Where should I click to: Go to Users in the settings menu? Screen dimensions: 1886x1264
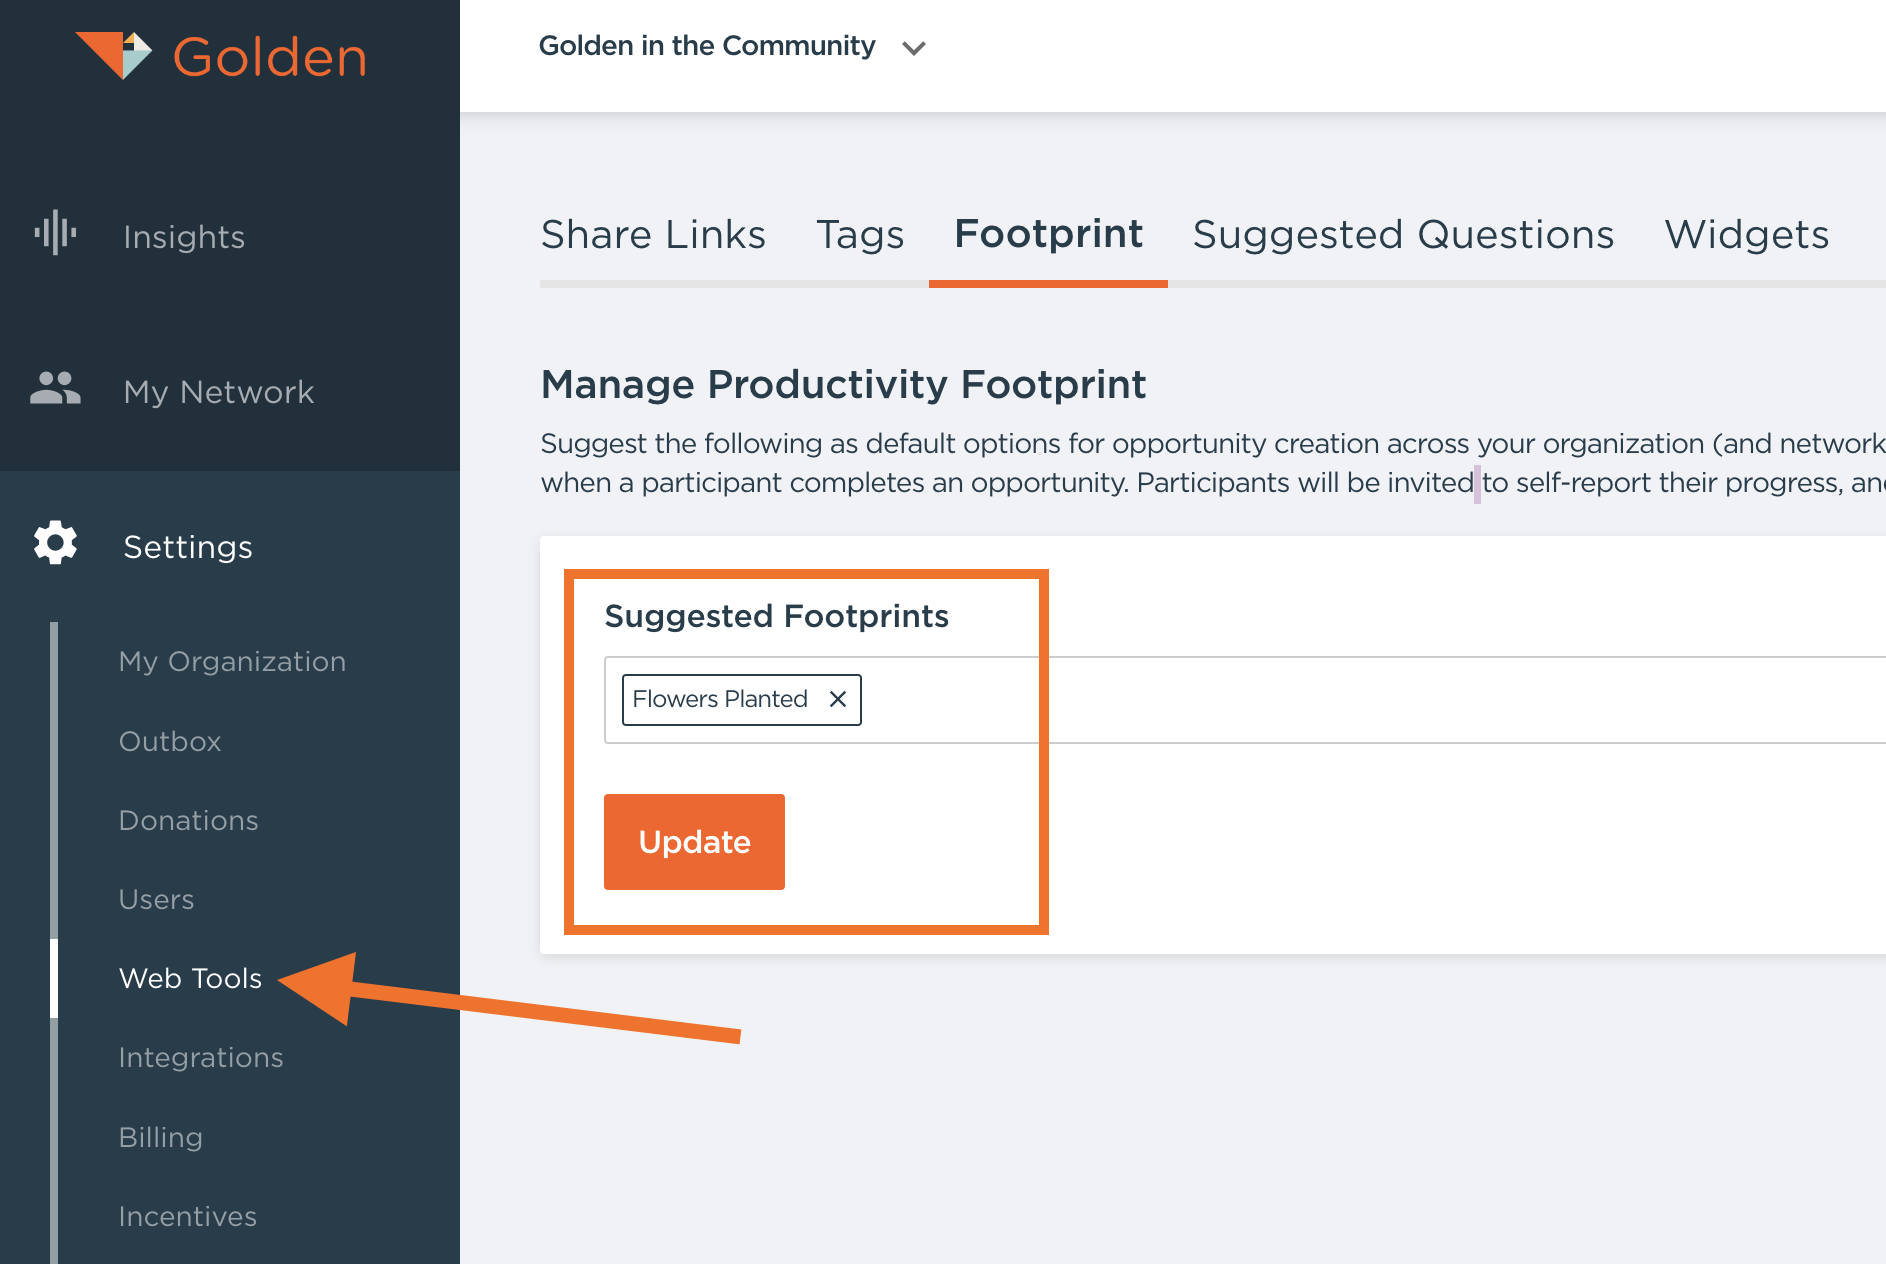[x=156, y=899]
